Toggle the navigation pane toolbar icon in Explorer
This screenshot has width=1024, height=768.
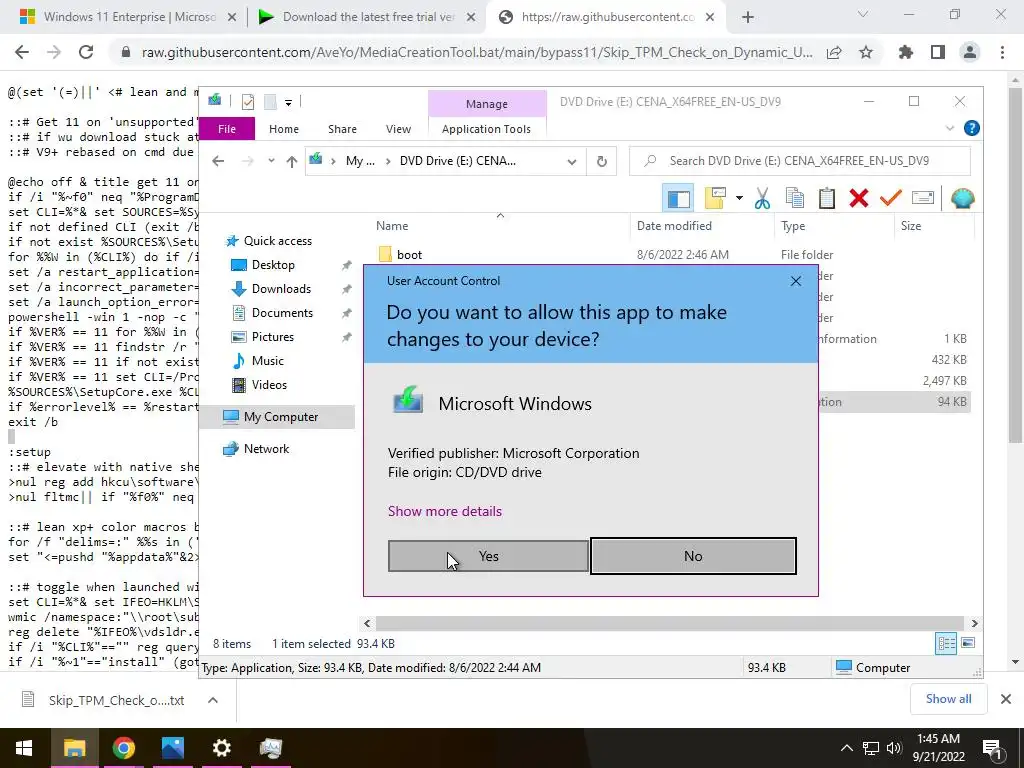pyautogui.click(x=678, y=198)
